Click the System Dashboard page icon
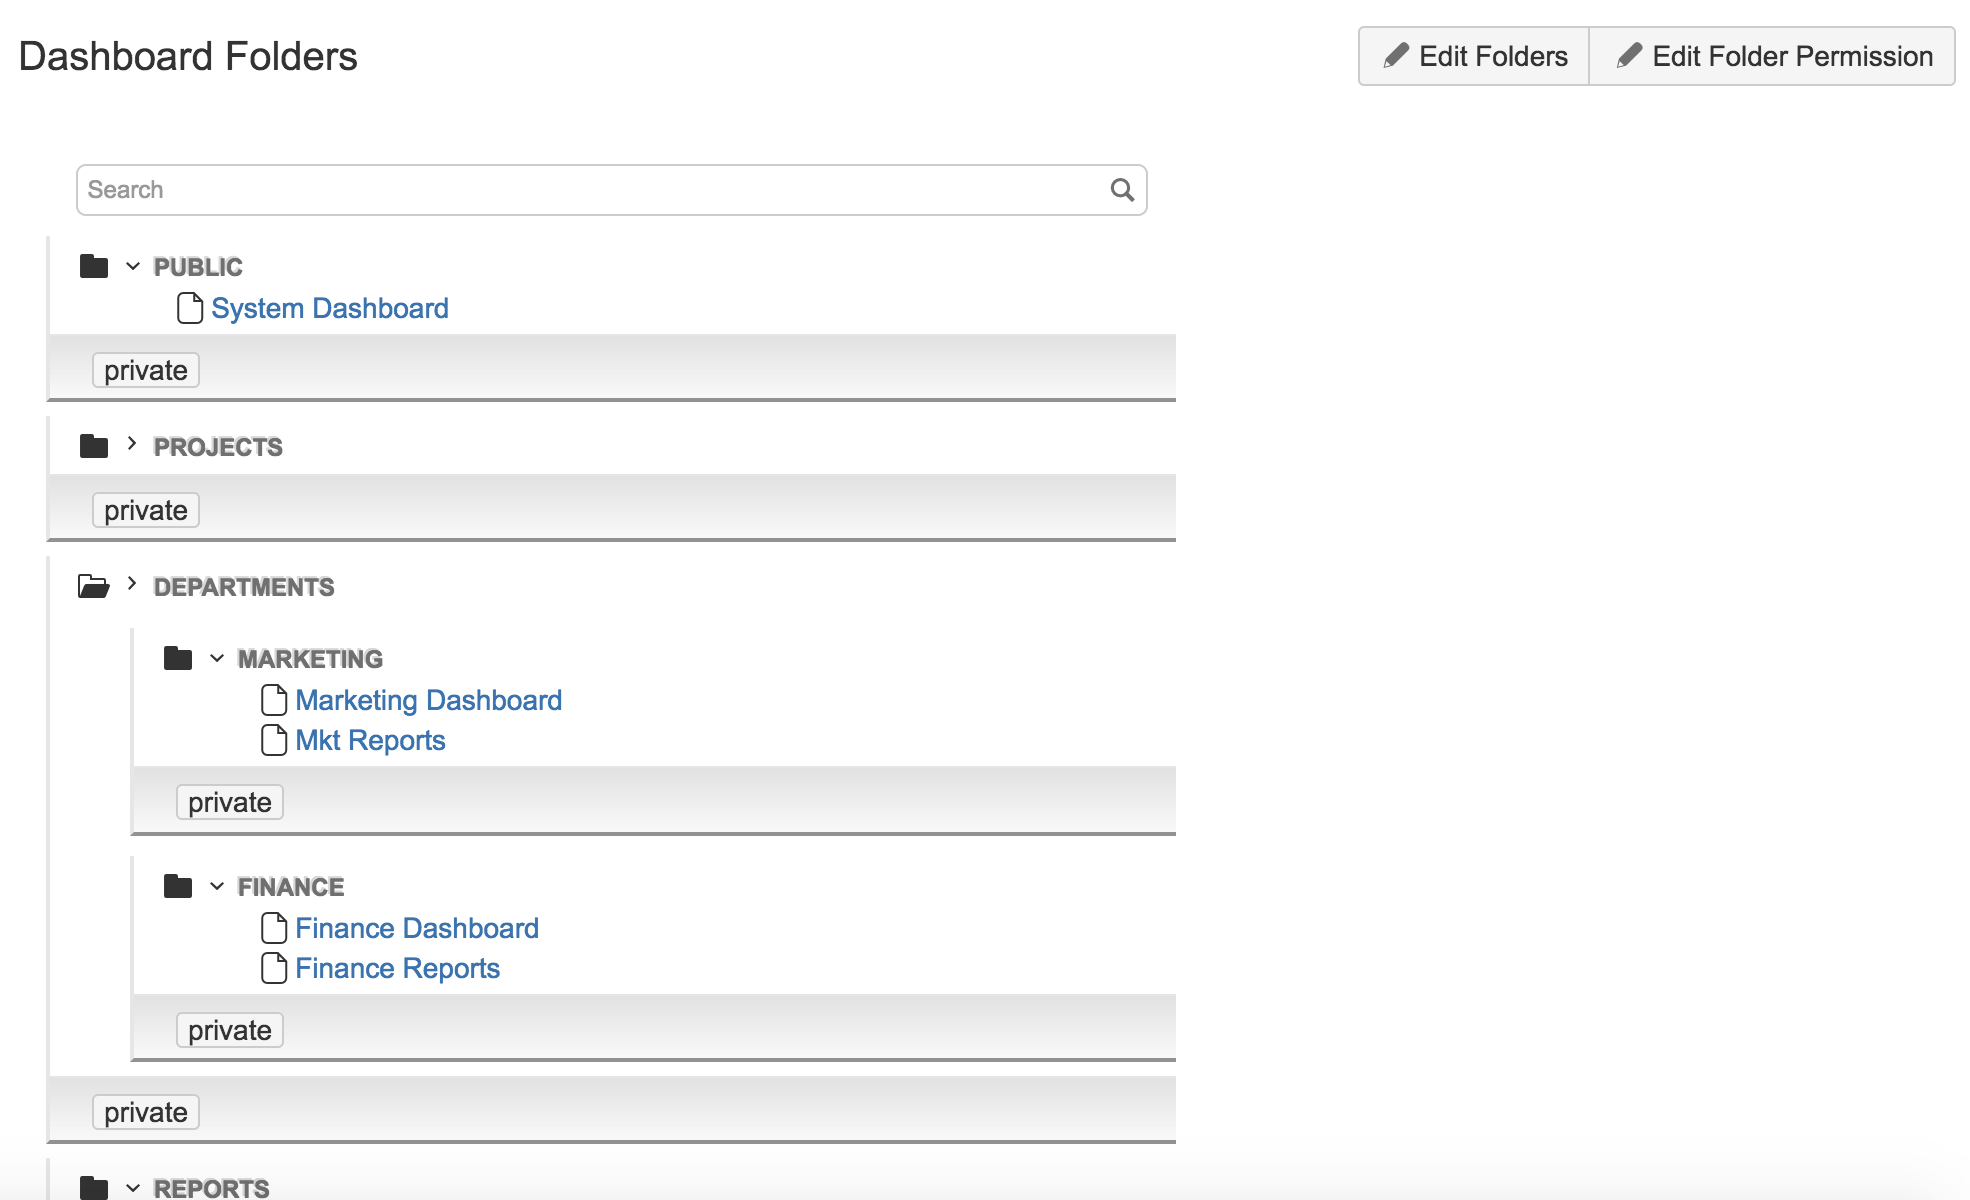The image size is (1970, 1200). pos(190,308)
